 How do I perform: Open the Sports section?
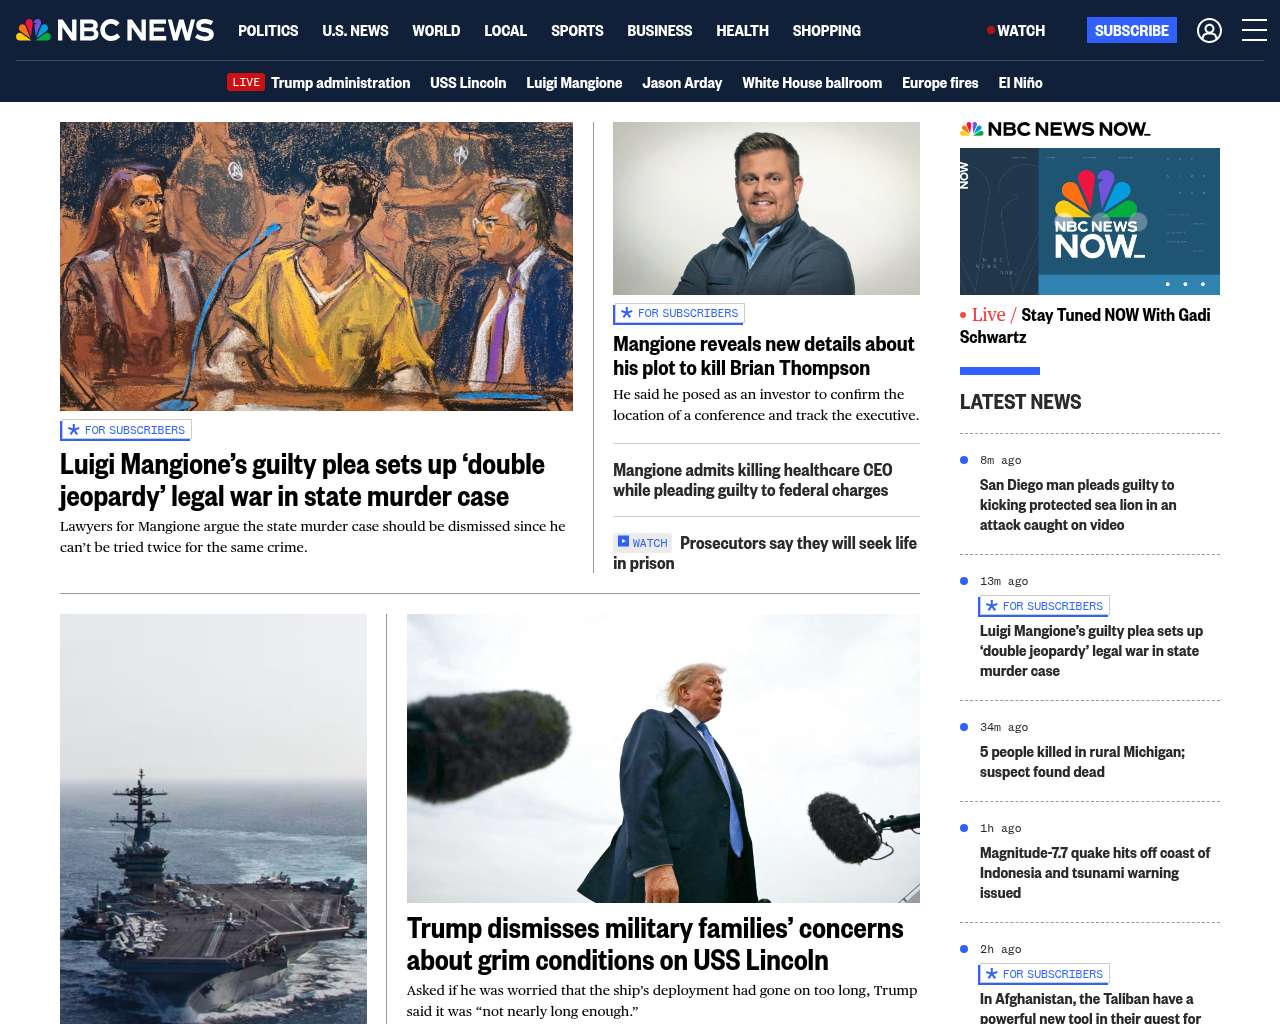click(577, 31)
